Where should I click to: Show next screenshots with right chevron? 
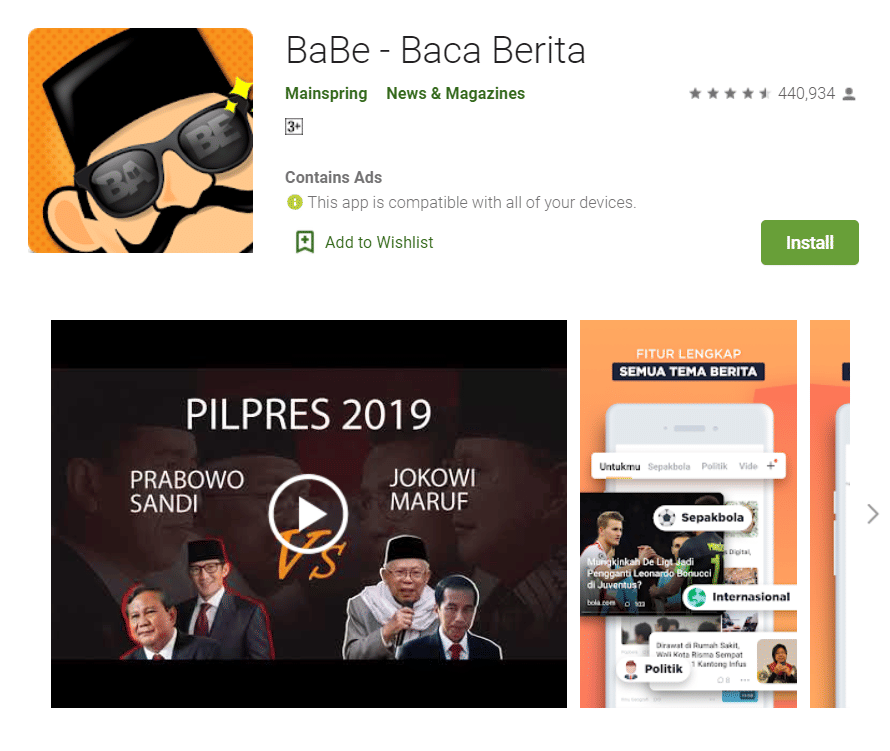(x=872, y=514)
